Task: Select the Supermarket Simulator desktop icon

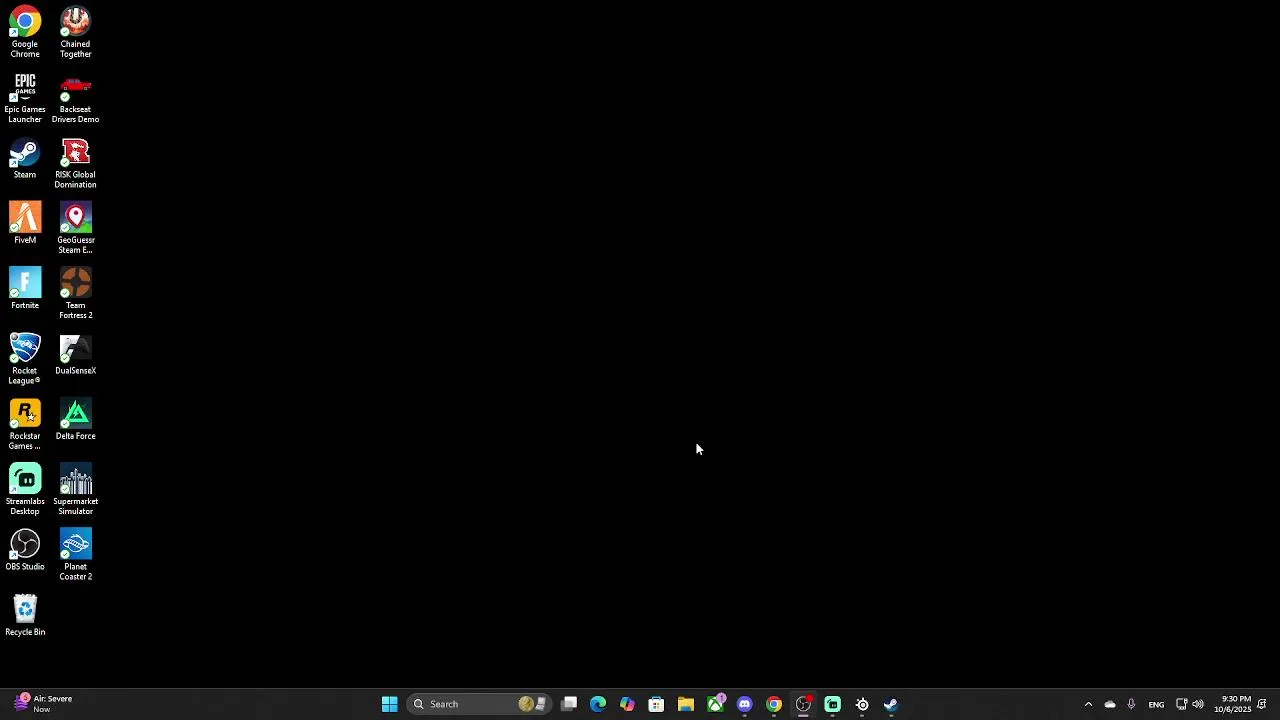Action: coord(75,489)
